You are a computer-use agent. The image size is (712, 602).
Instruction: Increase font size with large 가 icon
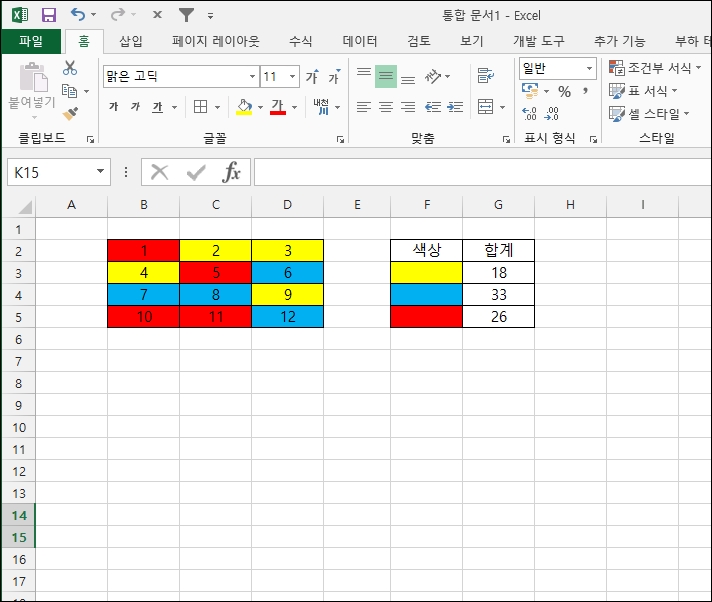click(x=312, y=76)
